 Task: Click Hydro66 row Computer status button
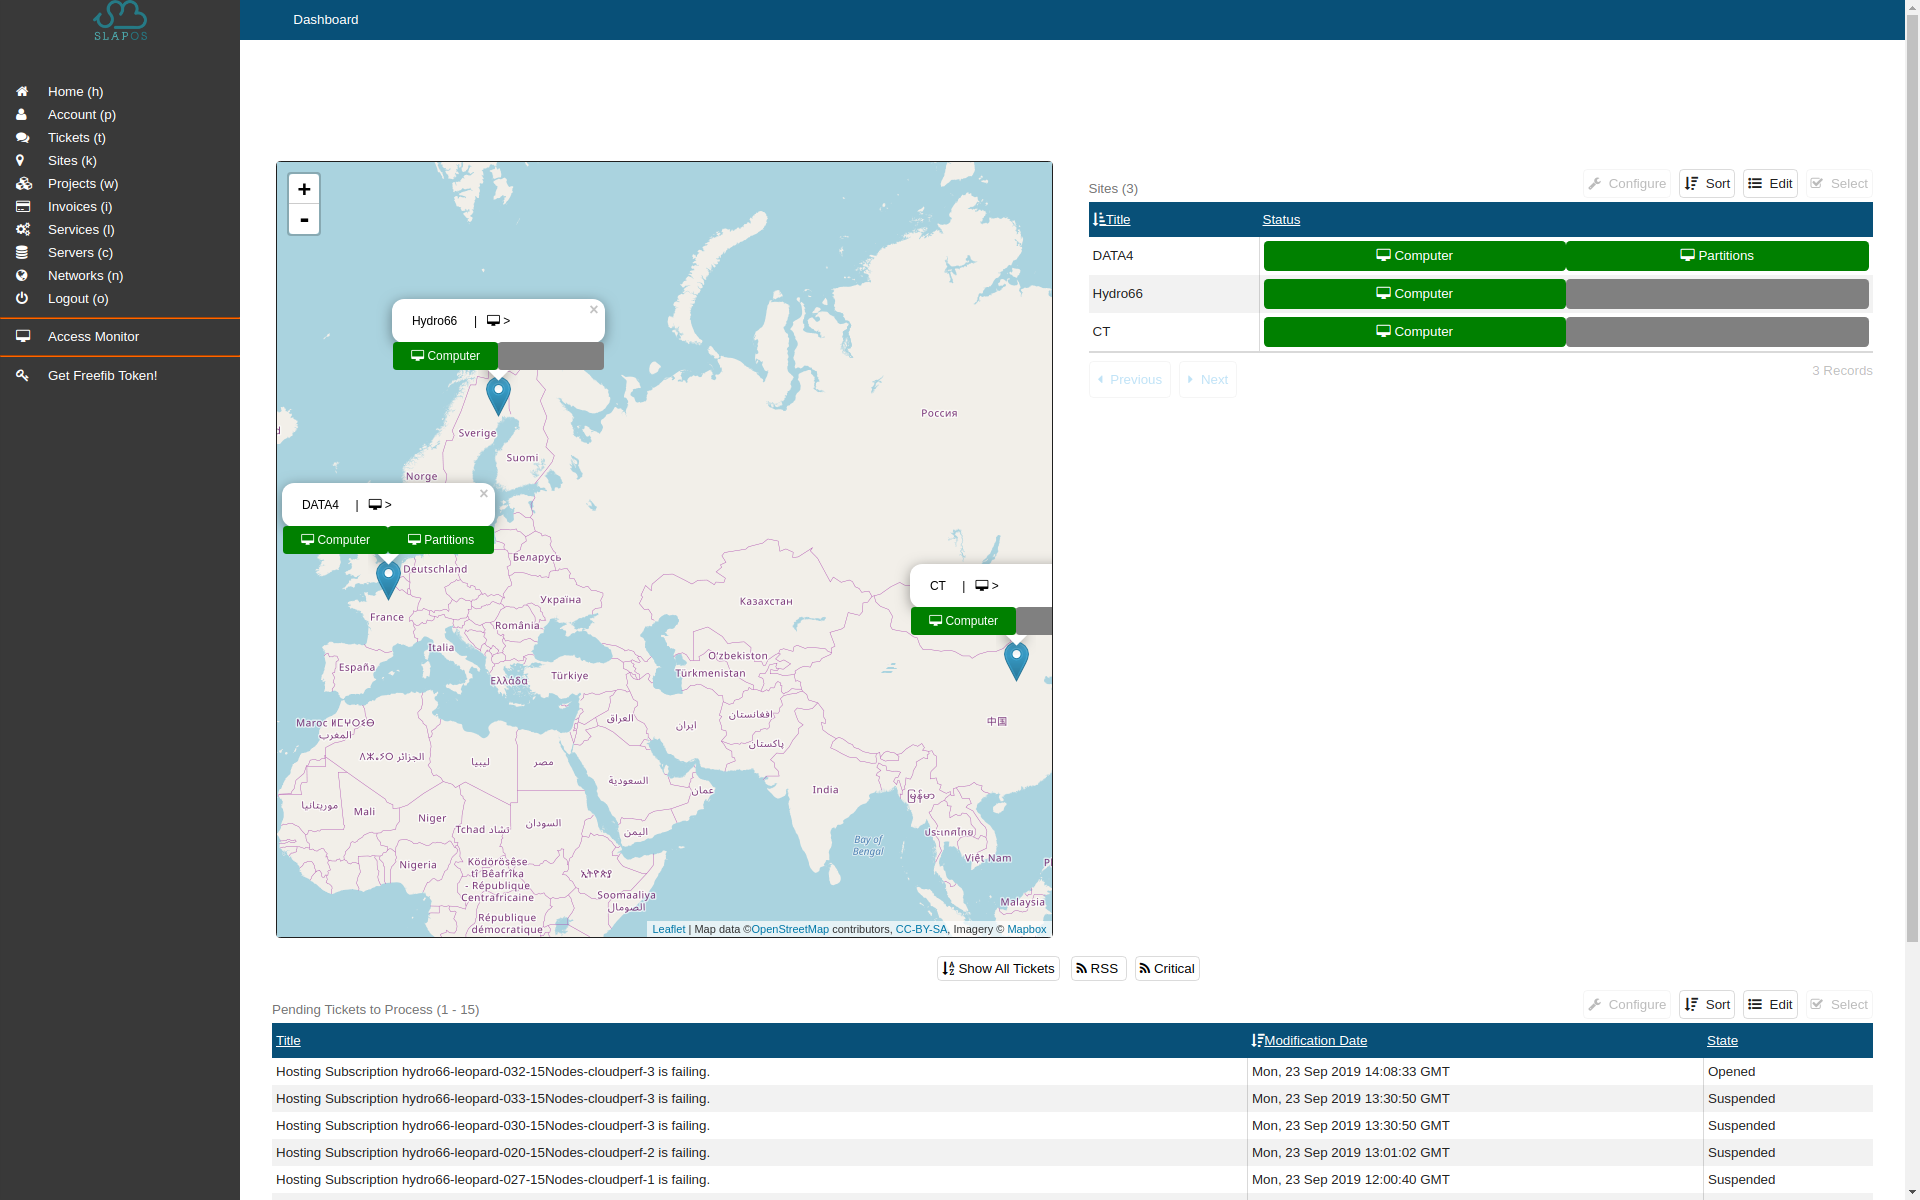(1414, 294)
